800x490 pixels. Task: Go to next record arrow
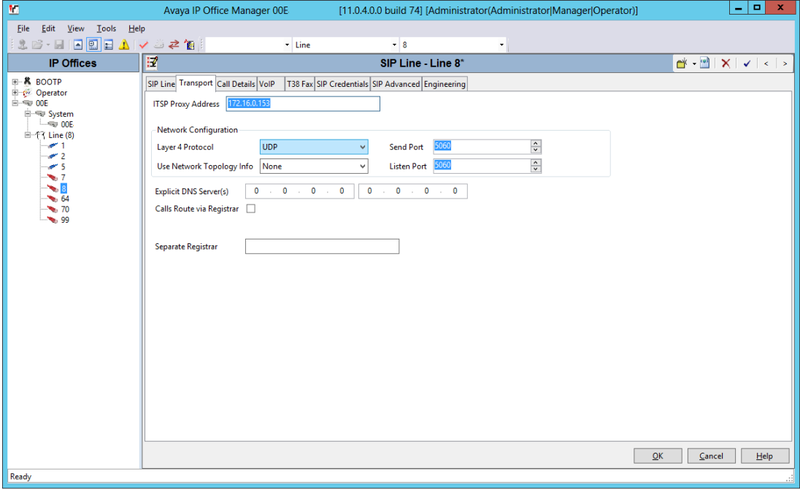785,63
